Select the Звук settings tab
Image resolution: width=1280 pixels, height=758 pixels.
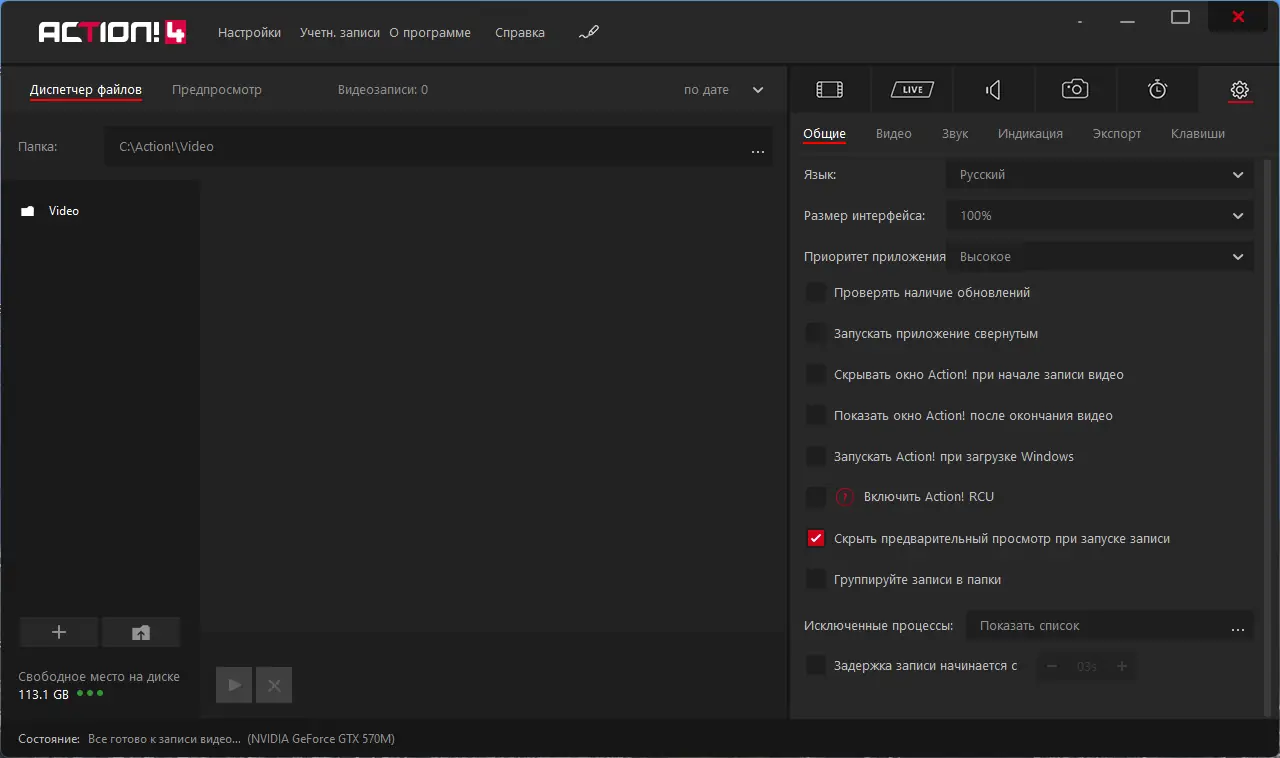click(955, 134)
